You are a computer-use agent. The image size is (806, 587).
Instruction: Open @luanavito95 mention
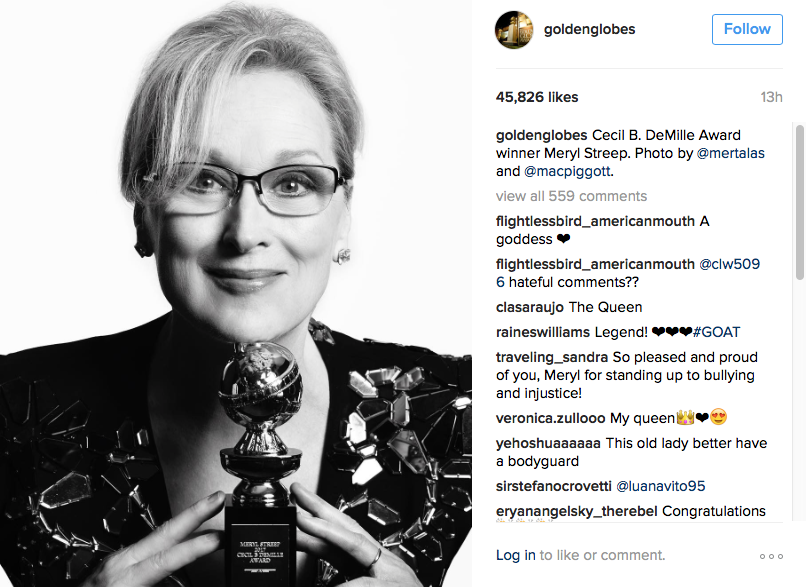click(661, 486)
